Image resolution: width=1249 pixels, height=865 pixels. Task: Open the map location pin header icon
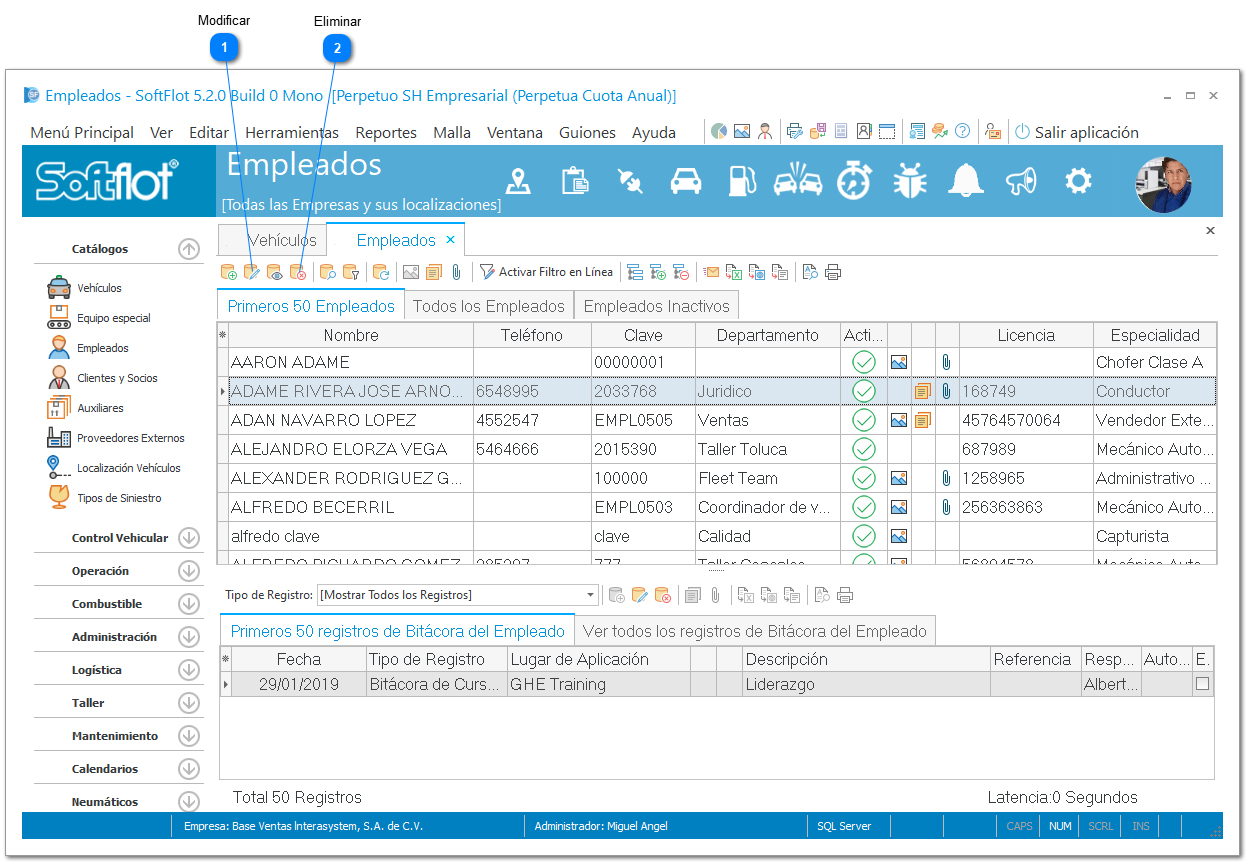pyautogui.click(x=518, y=181)
